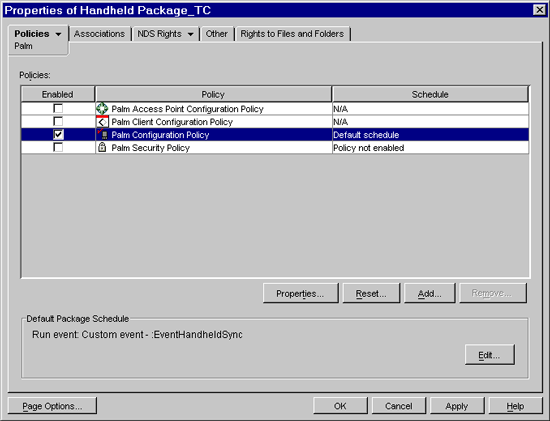Select the Palm Security Policy row
This screenshot has width=550, height=421.
point(275,148)
